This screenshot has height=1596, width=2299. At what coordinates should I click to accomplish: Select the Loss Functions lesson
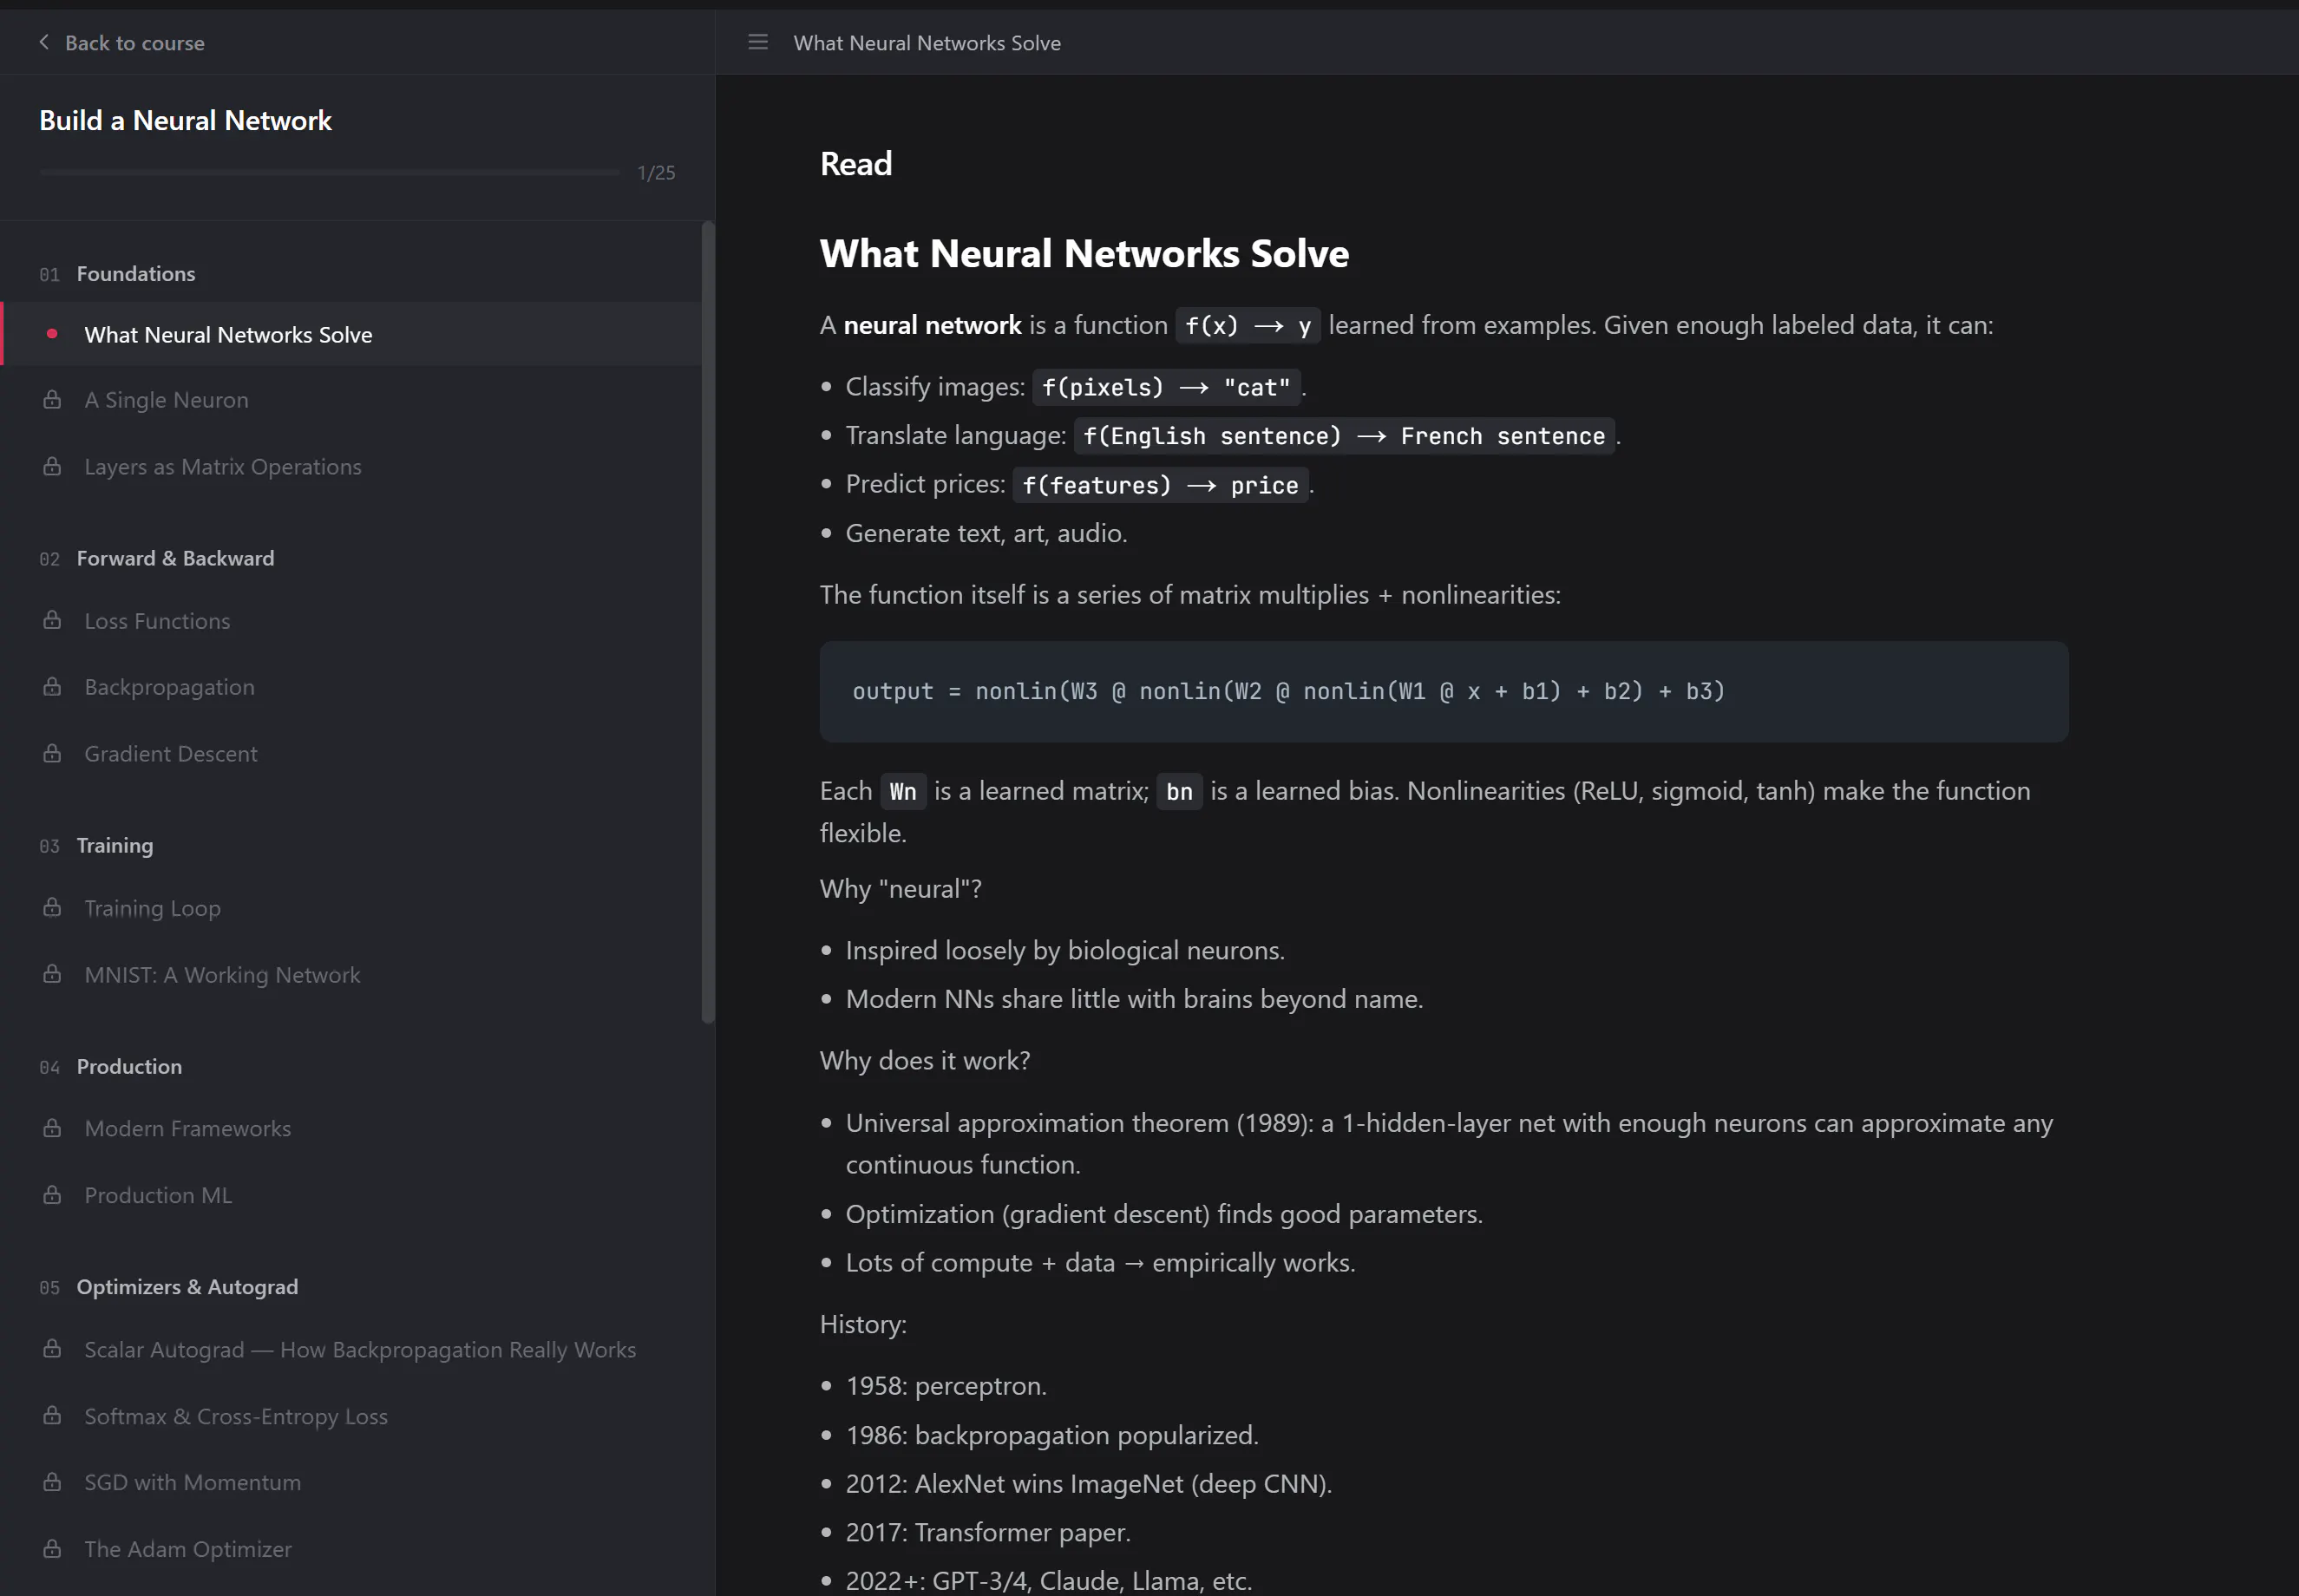[351, 621]
